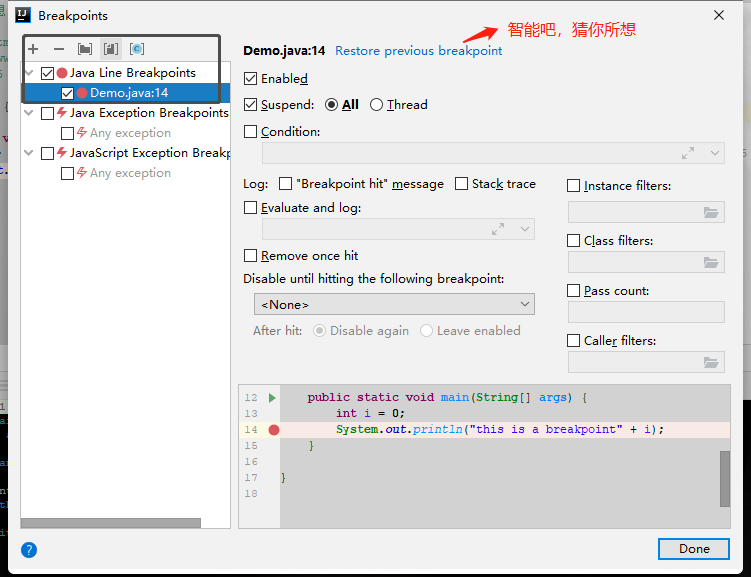Click the help question mark icon
Viewport: 751px width, 577px height.
pos(29,550)
